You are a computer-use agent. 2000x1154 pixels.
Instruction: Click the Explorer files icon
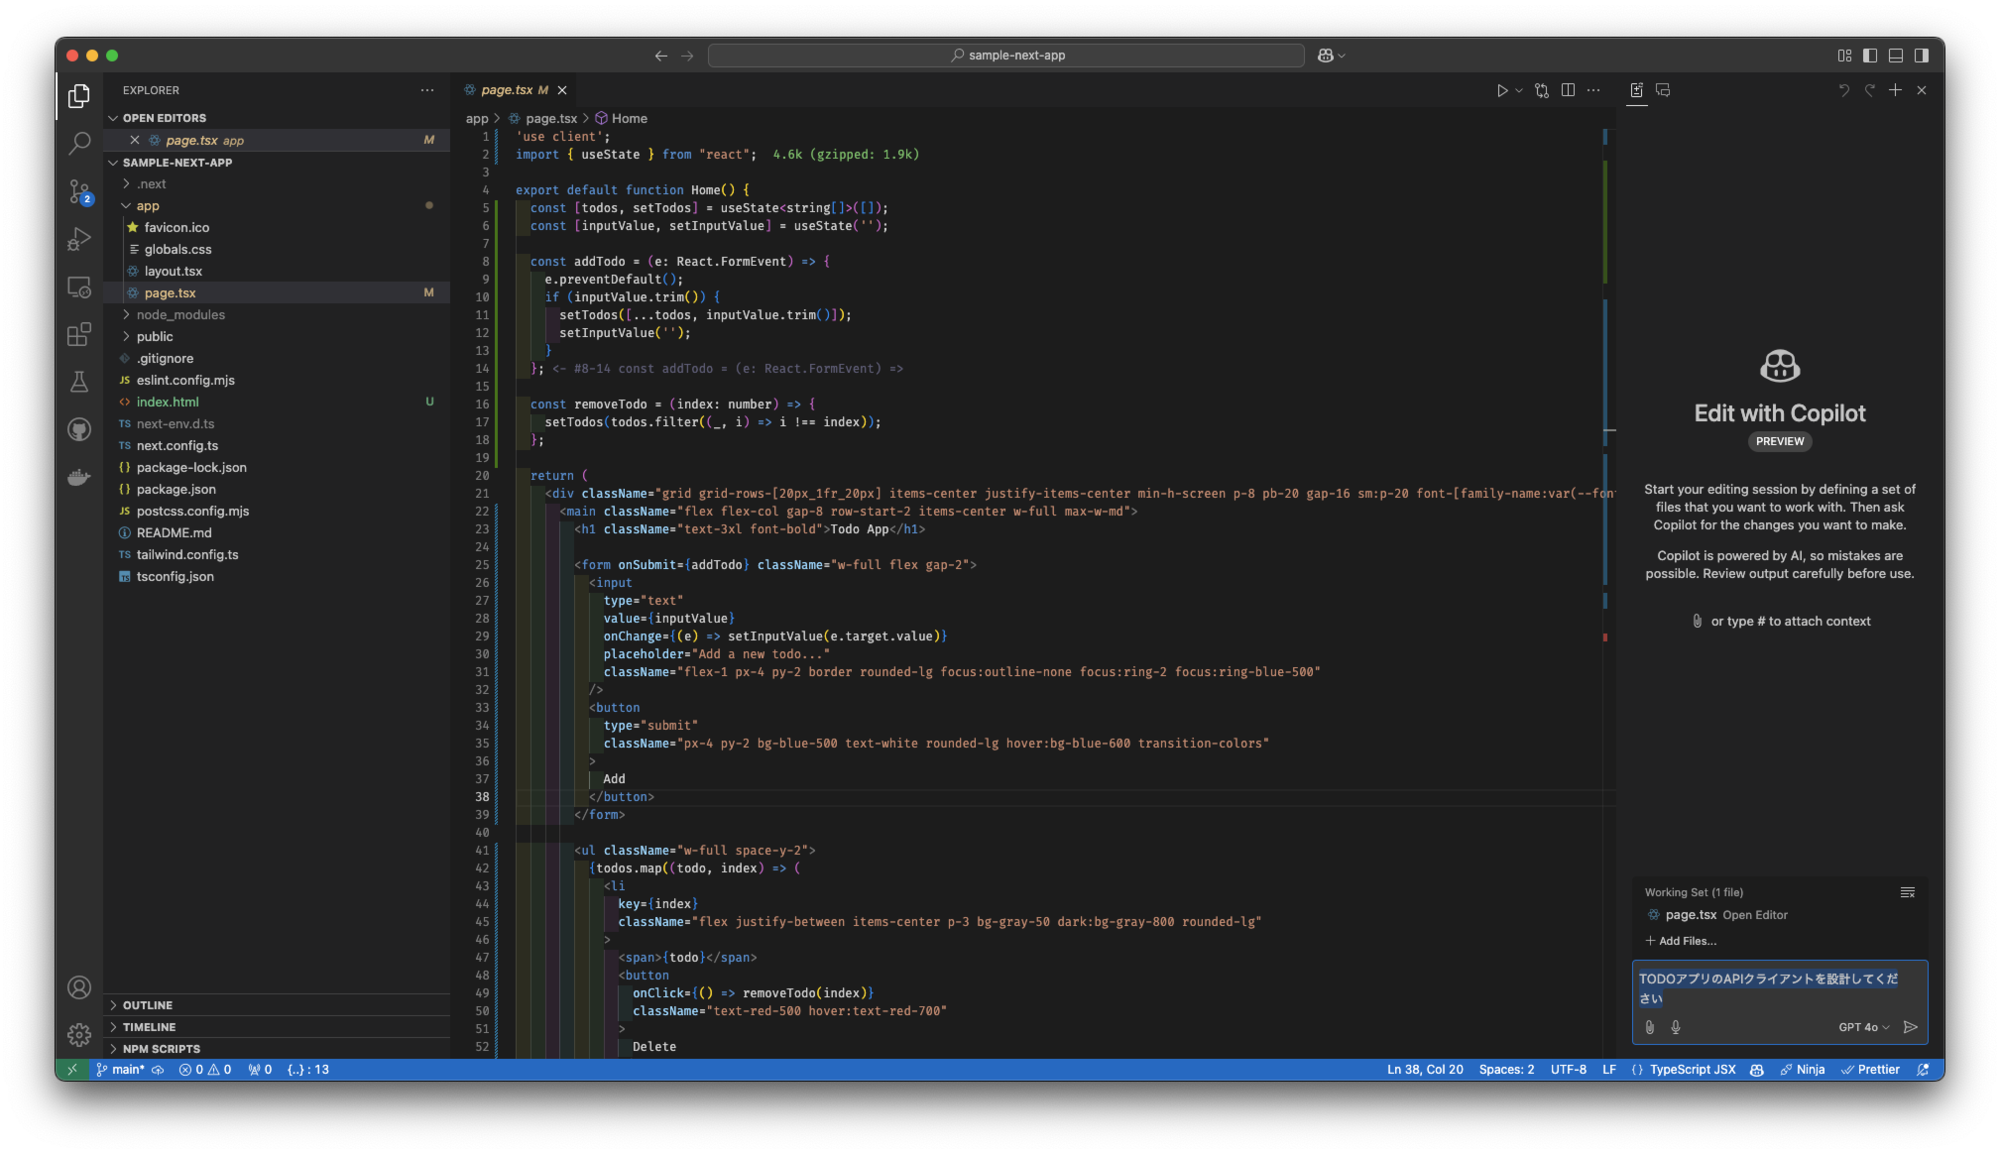79,96
